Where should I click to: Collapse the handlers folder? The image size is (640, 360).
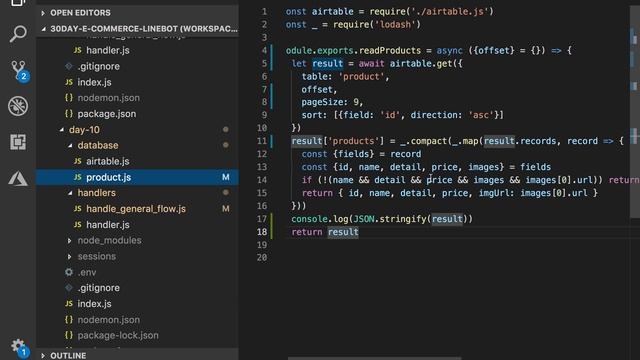tap(70, 193)
